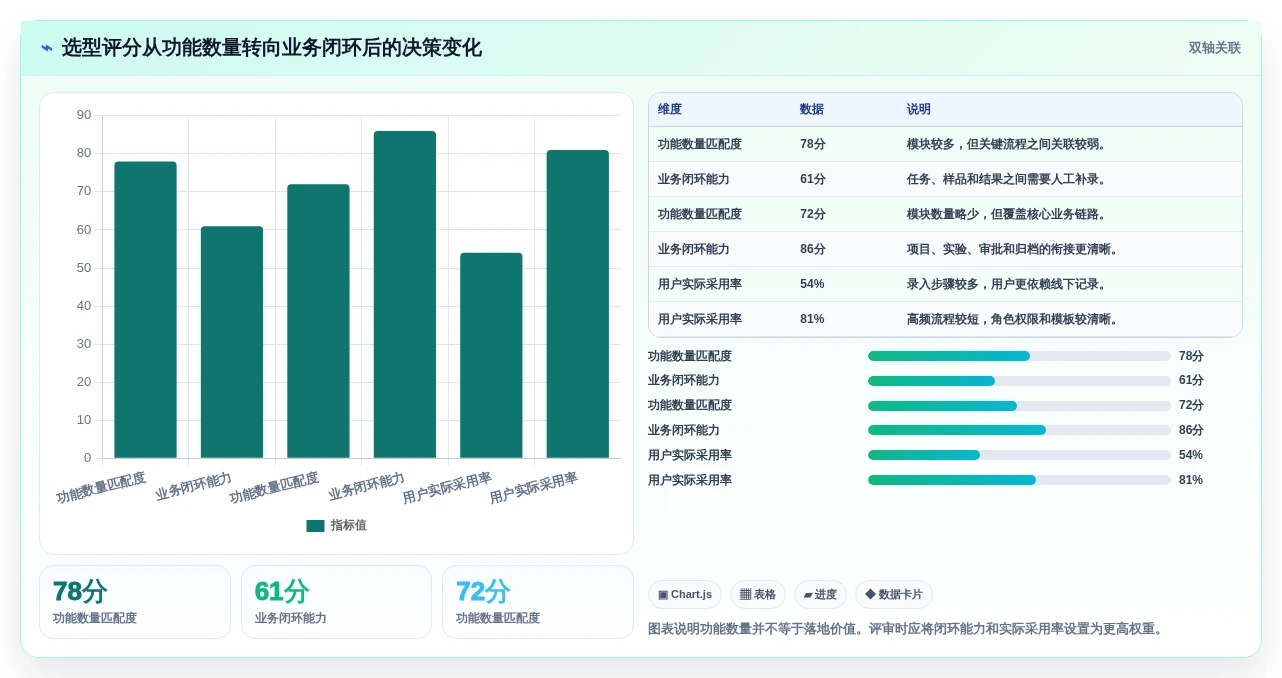Select the 数据卡片 tag chip

pyautogui.click(x=894, y=594)
